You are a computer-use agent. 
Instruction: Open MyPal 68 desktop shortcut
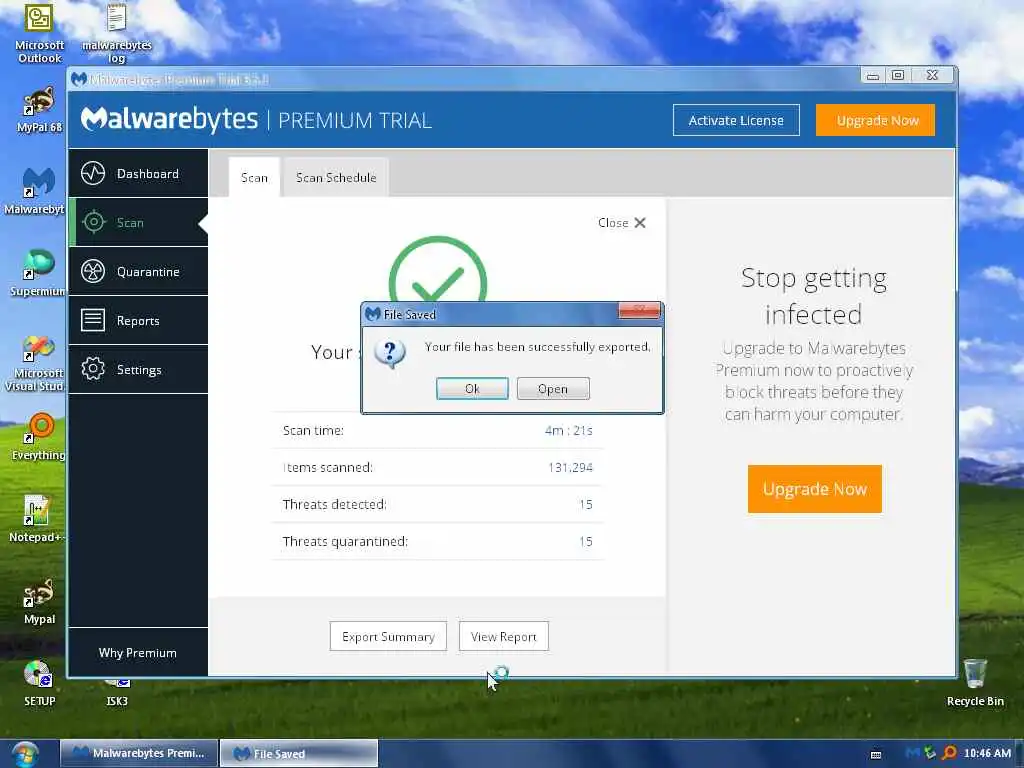pyautogui.click(x=39, y=110)
